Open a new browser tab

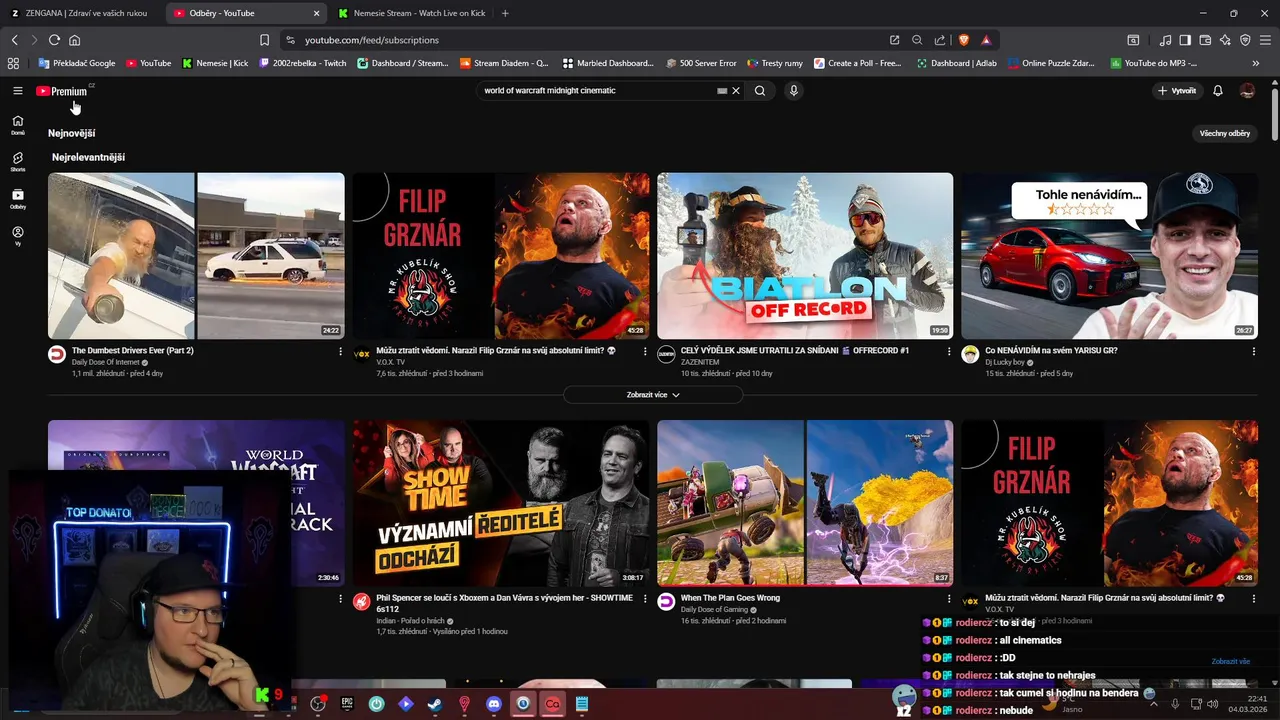tap(505, 13)
